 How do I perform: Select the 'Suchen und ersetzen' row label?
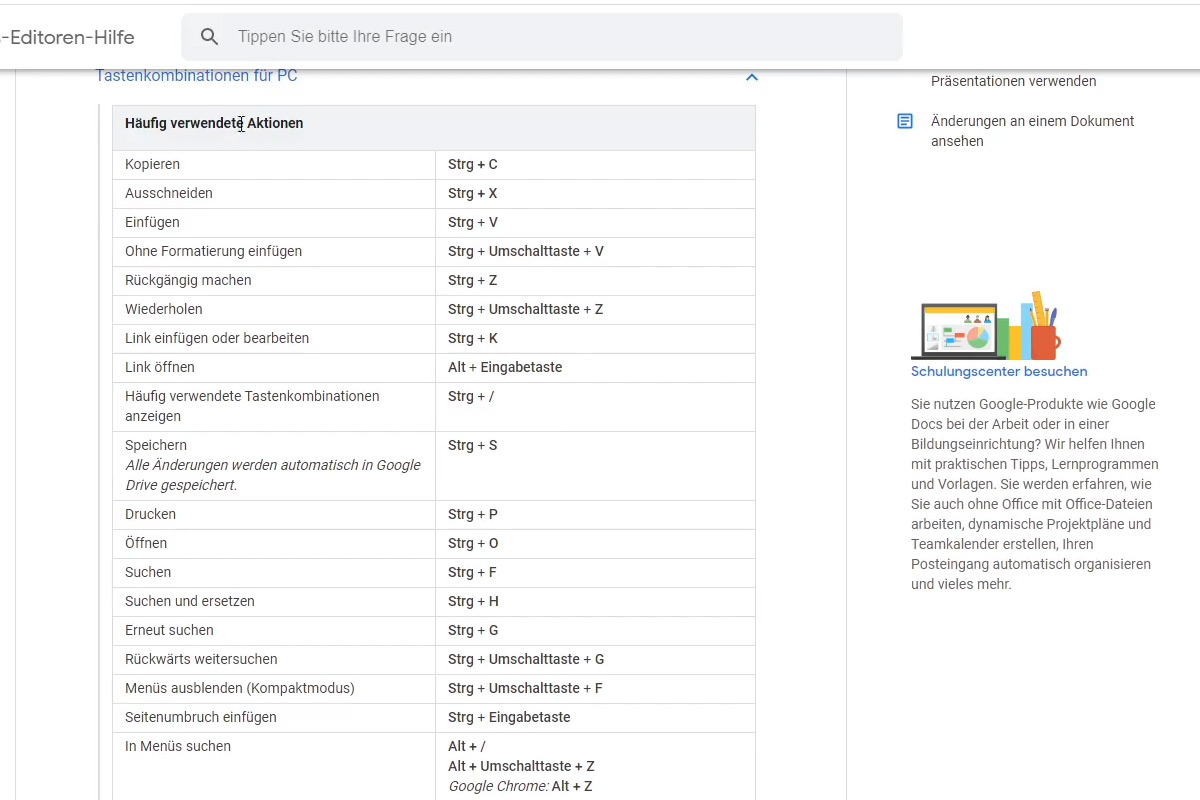(x=190, y=601)
